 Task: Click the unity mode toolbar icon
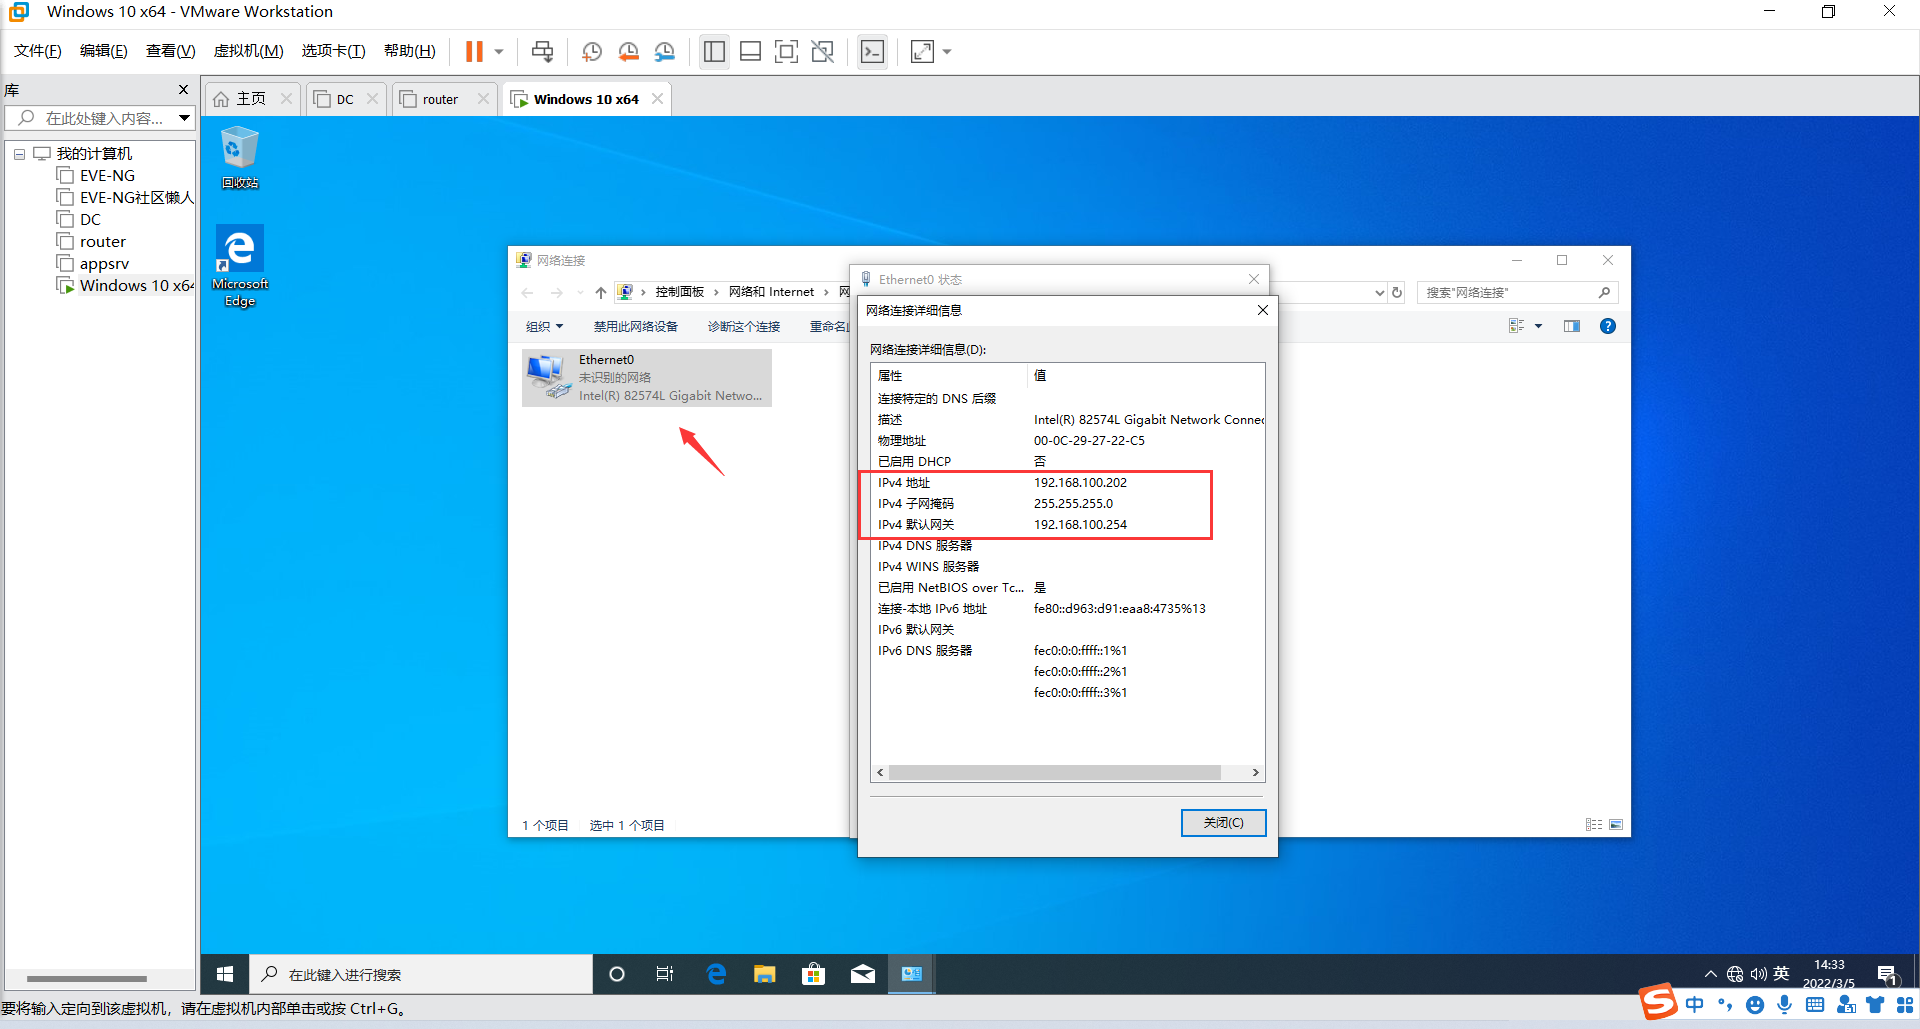tap(823, 51)
